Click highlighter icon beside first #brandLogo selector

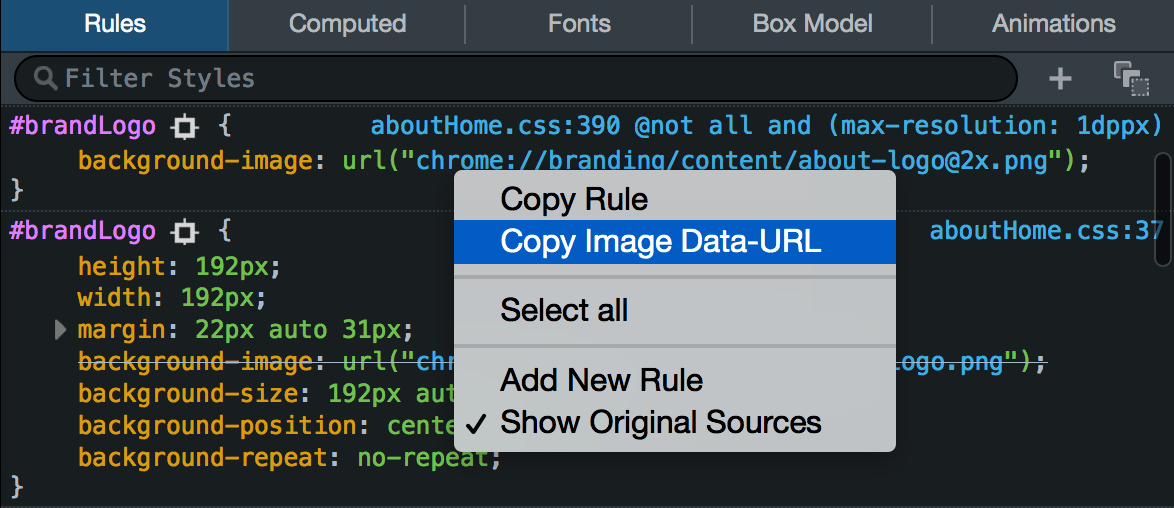pos(184,127)
